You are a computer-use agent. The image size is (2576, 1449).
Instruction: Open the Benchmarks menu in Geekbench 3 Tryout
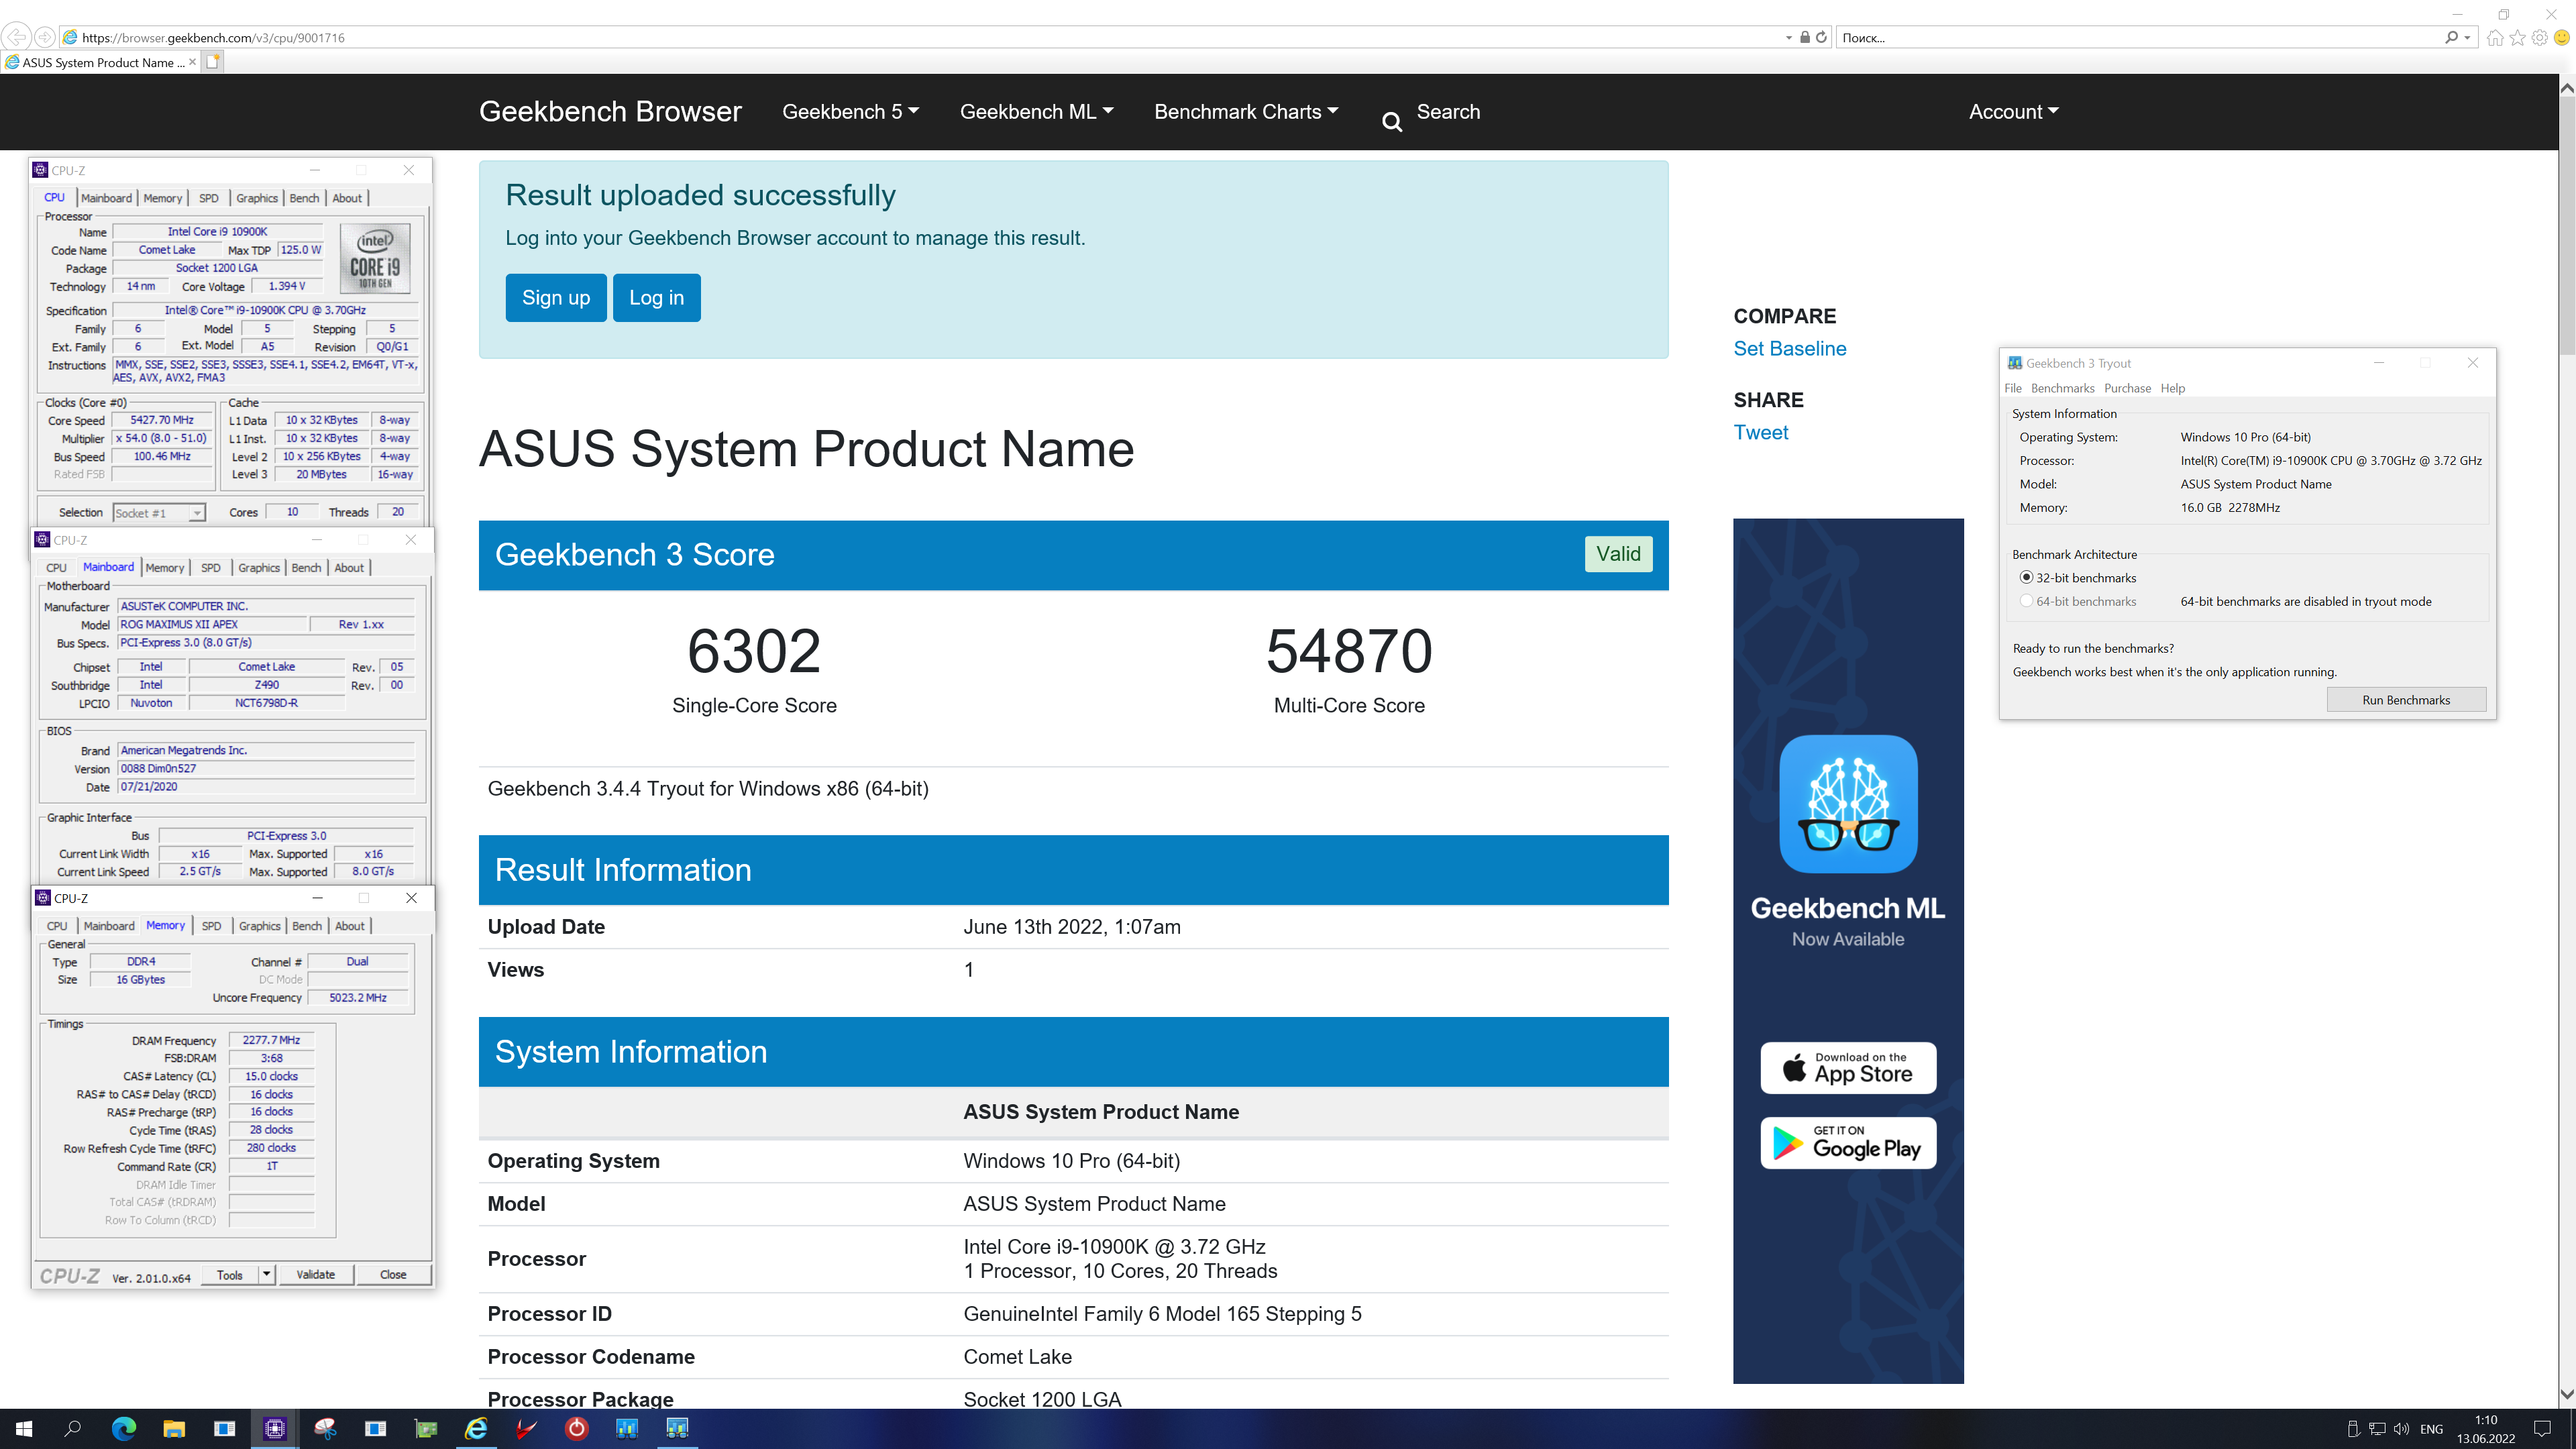(x=2062, y=388)
